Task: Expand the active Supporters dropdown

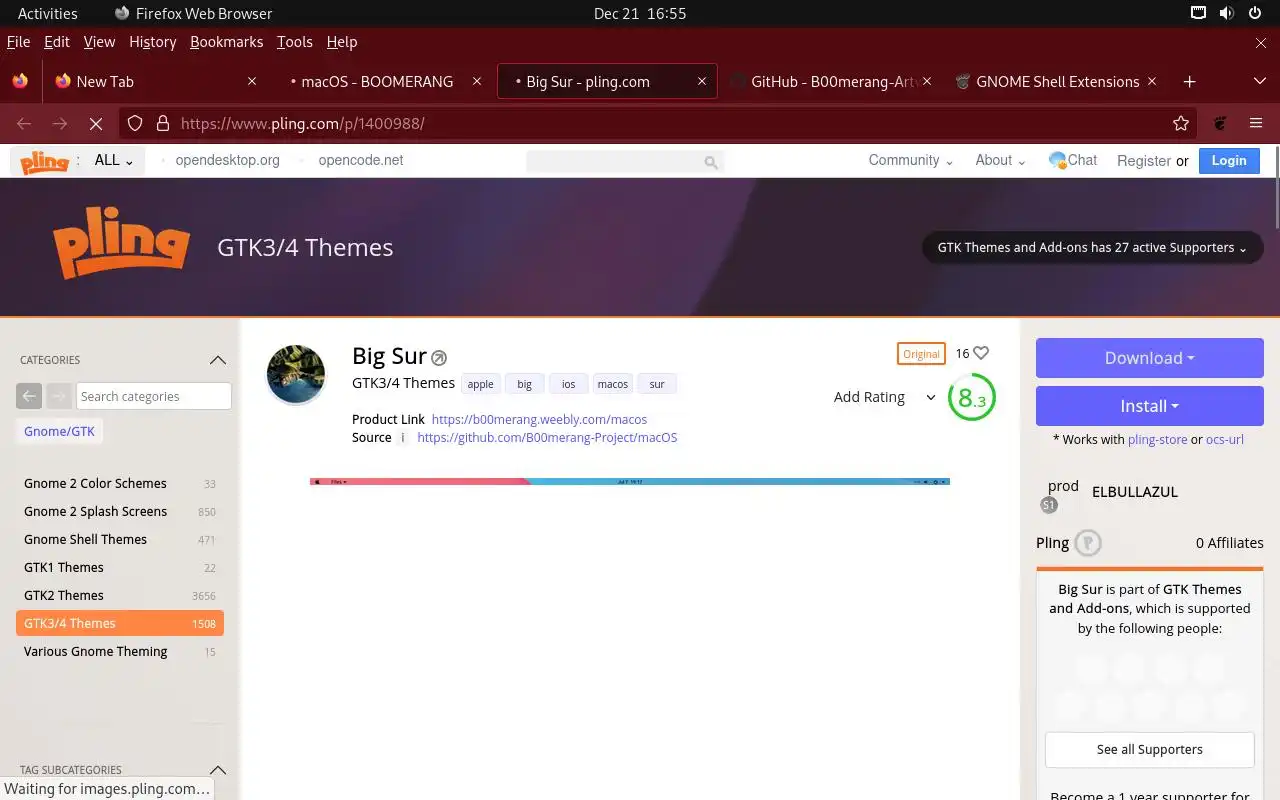Action: 1092,247
